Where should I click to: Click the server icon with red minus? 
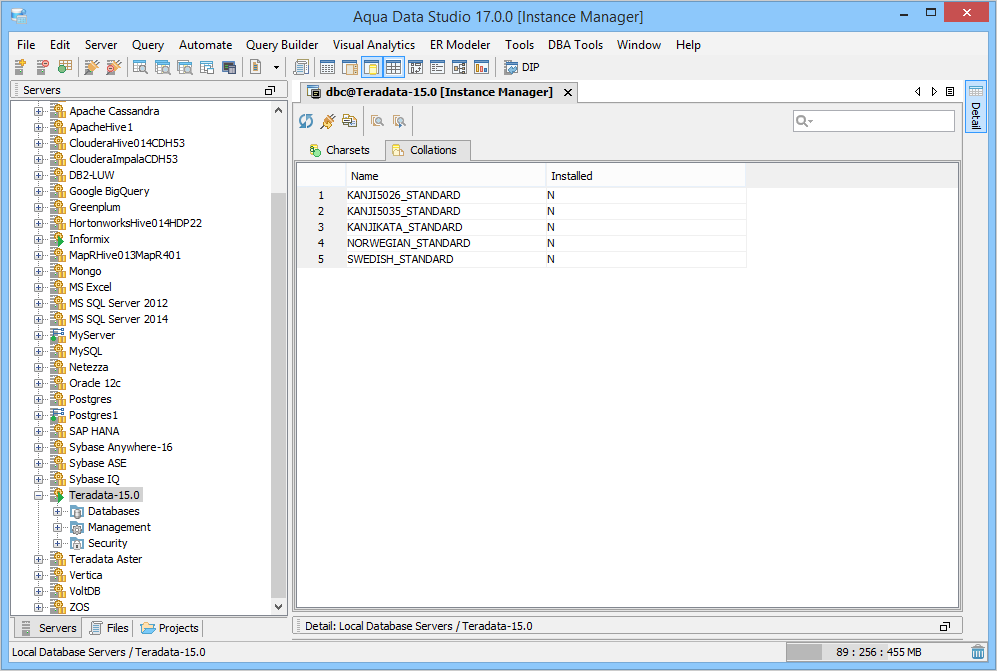click(x=43, y=67)
